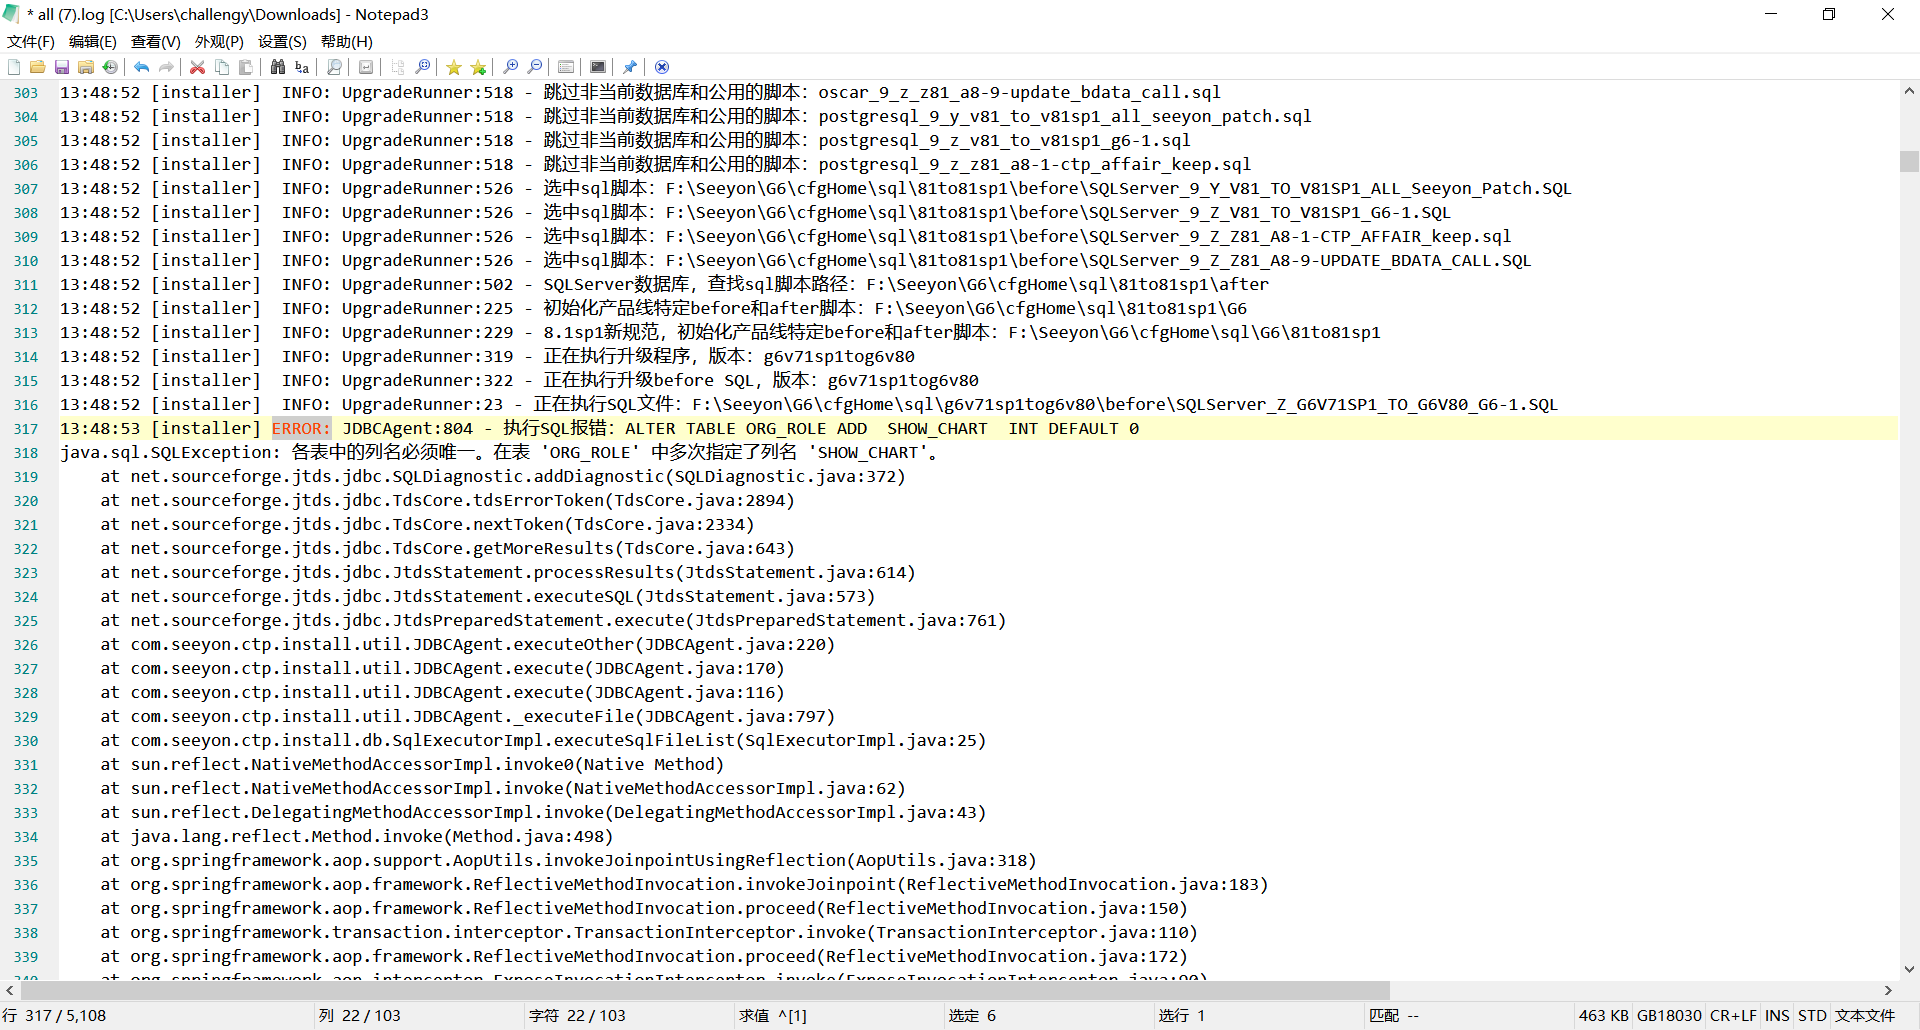Click the 选行 1 indicator in the status bar
1920x1030 pixels.
tap(1182, 1016)
